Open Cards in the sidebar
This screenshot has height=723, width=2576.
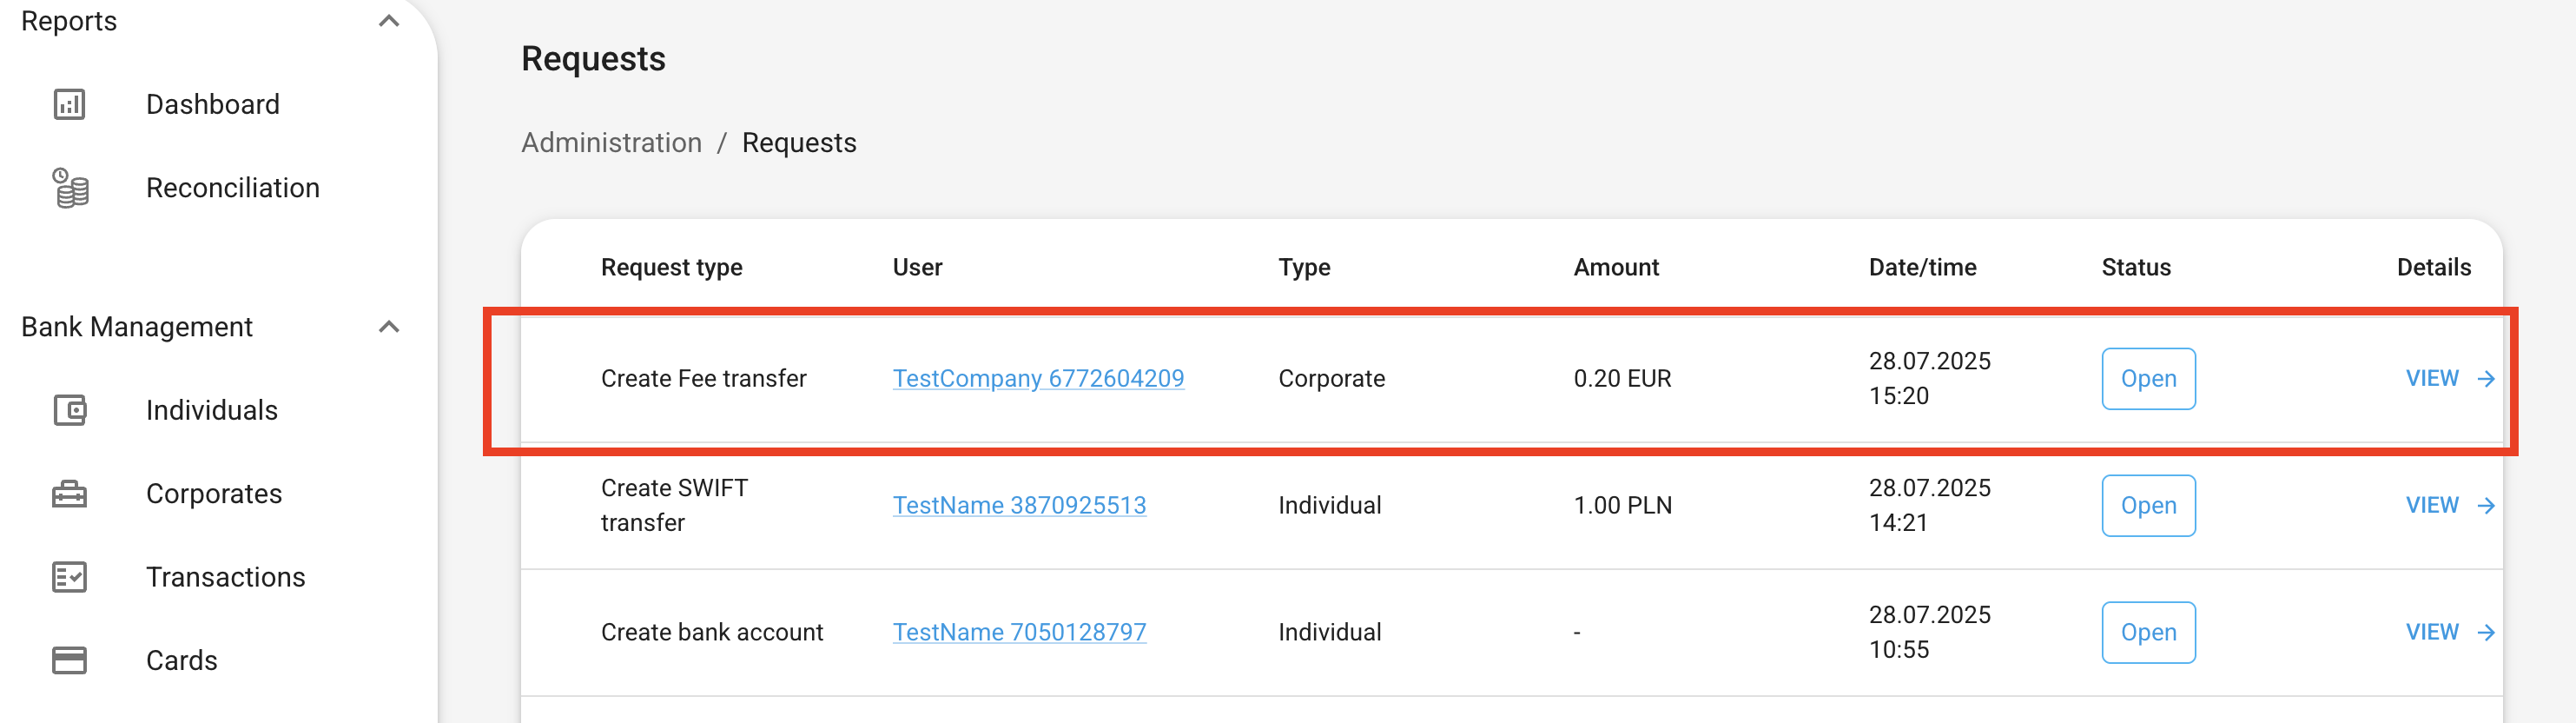pyautogui.click(x=182, y=660)
